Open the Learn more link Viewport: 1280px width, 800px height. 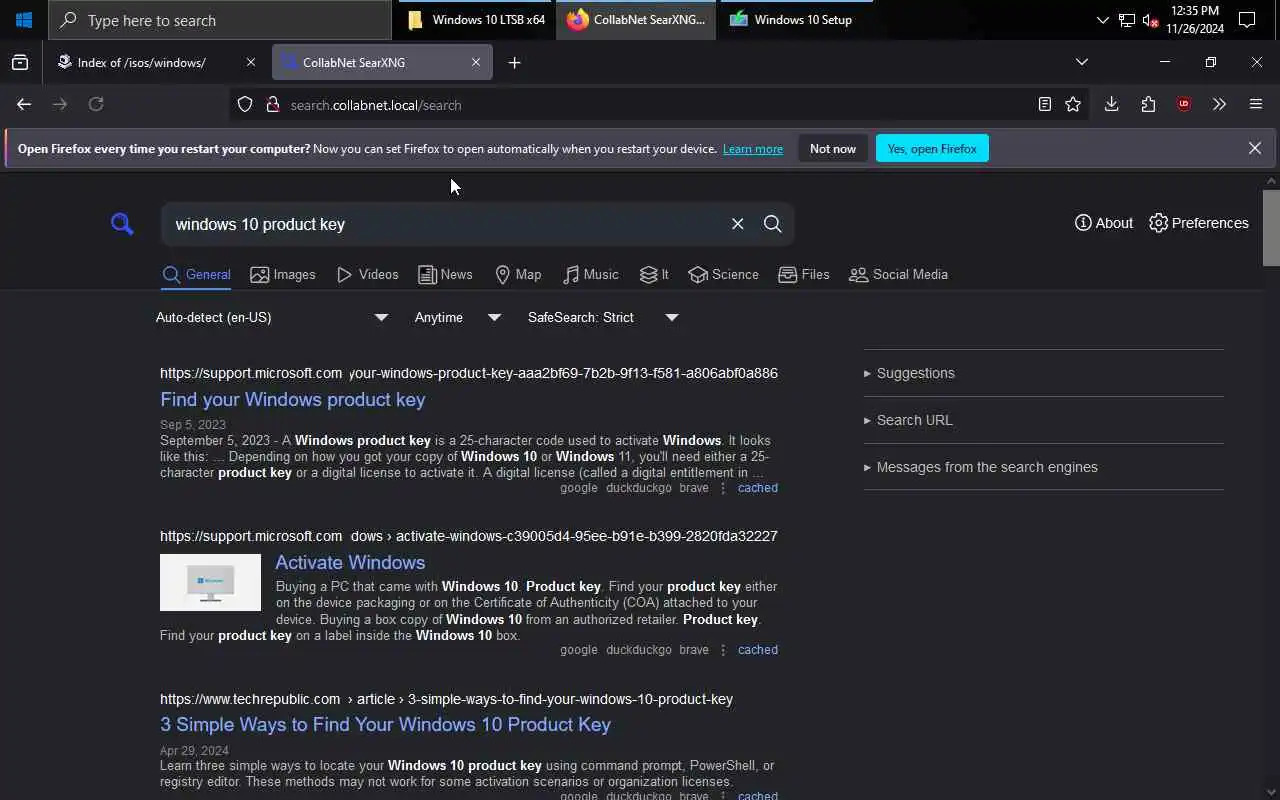(753, 149)
